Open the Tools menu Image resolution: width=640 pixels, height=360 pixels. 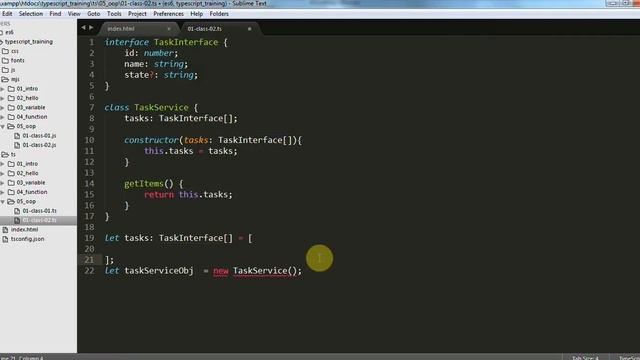click(x=114, y=14)
